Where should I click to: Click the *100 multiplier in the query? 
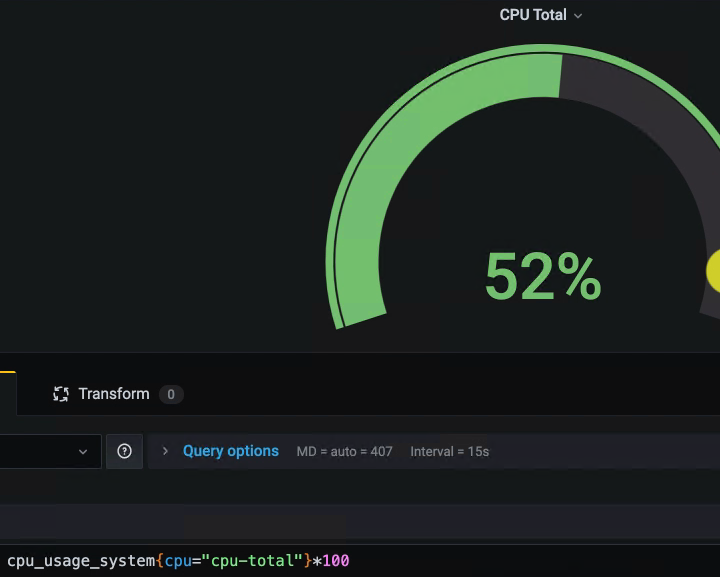pyautogui.click(x=332, y=561)
